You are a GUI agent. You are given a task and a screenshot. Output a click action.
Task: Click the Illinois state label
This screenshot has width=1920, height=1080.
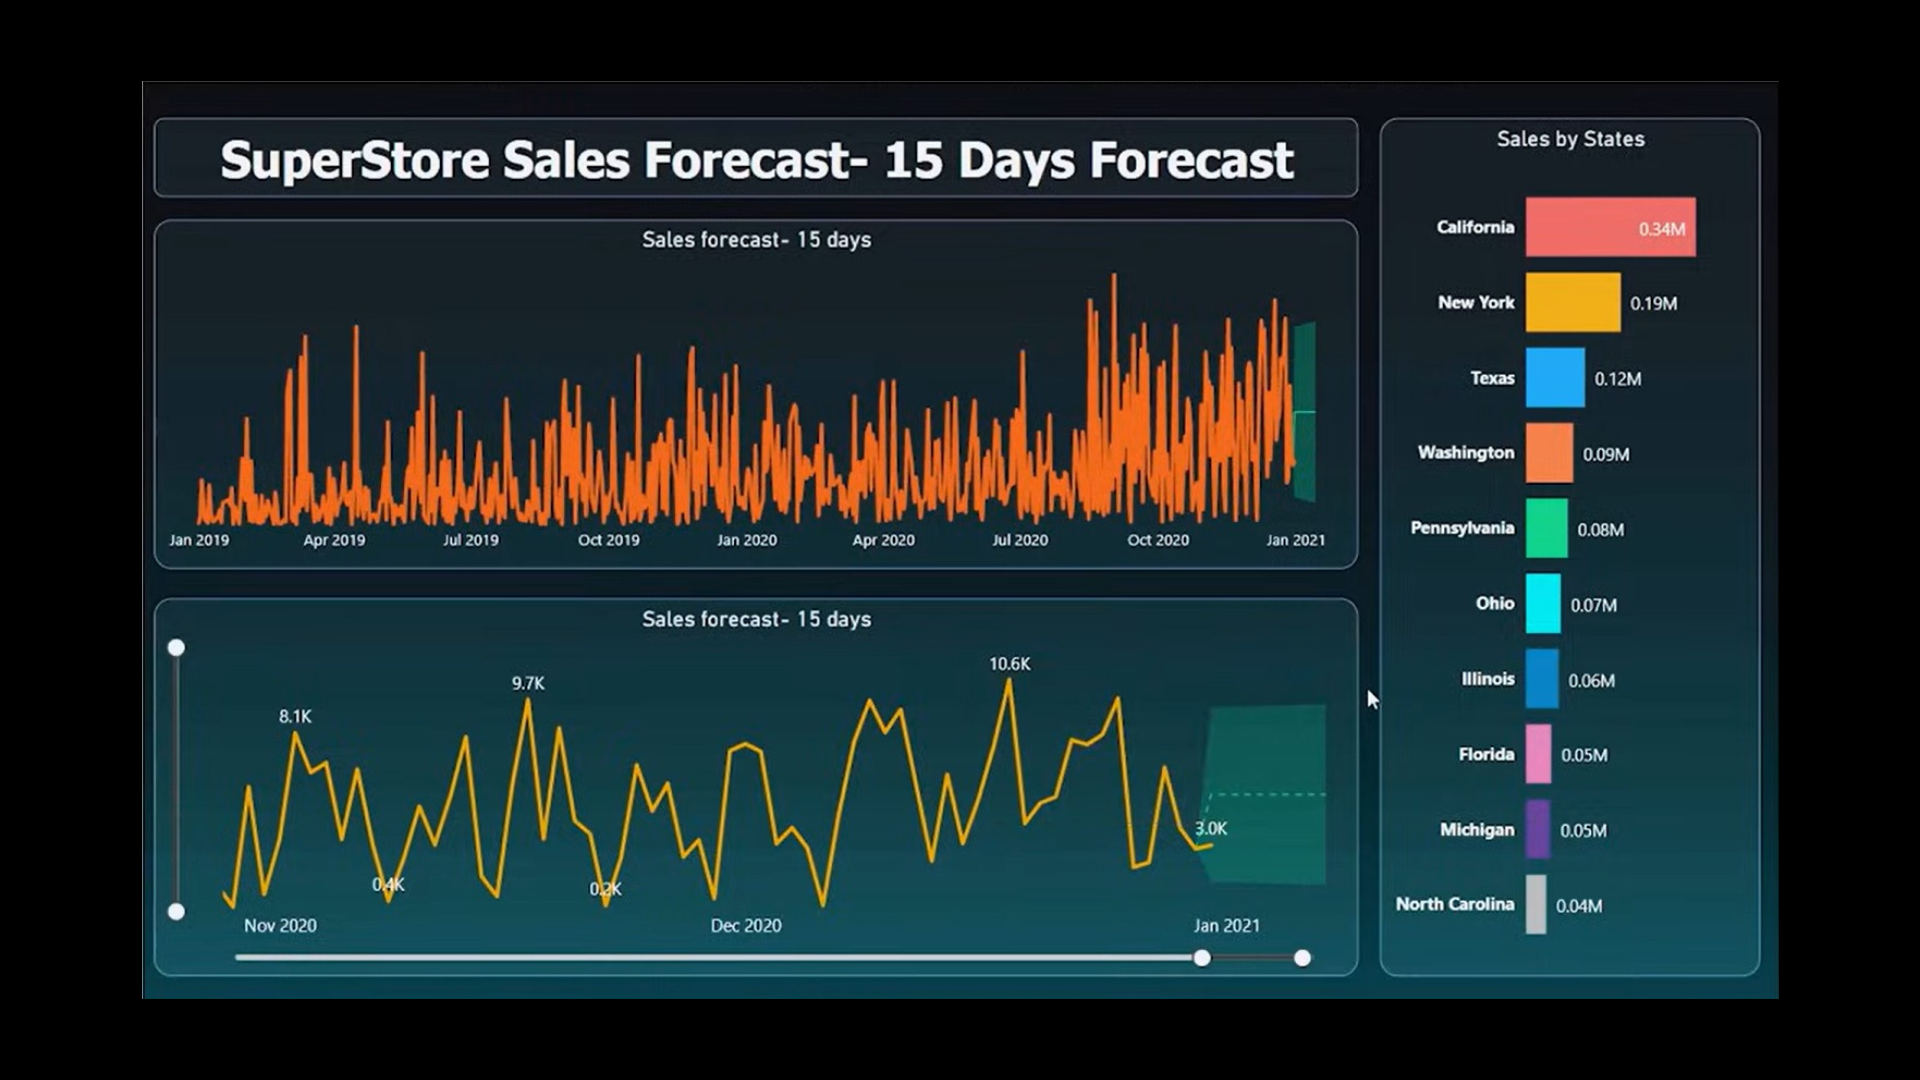tap(1488, 679)
